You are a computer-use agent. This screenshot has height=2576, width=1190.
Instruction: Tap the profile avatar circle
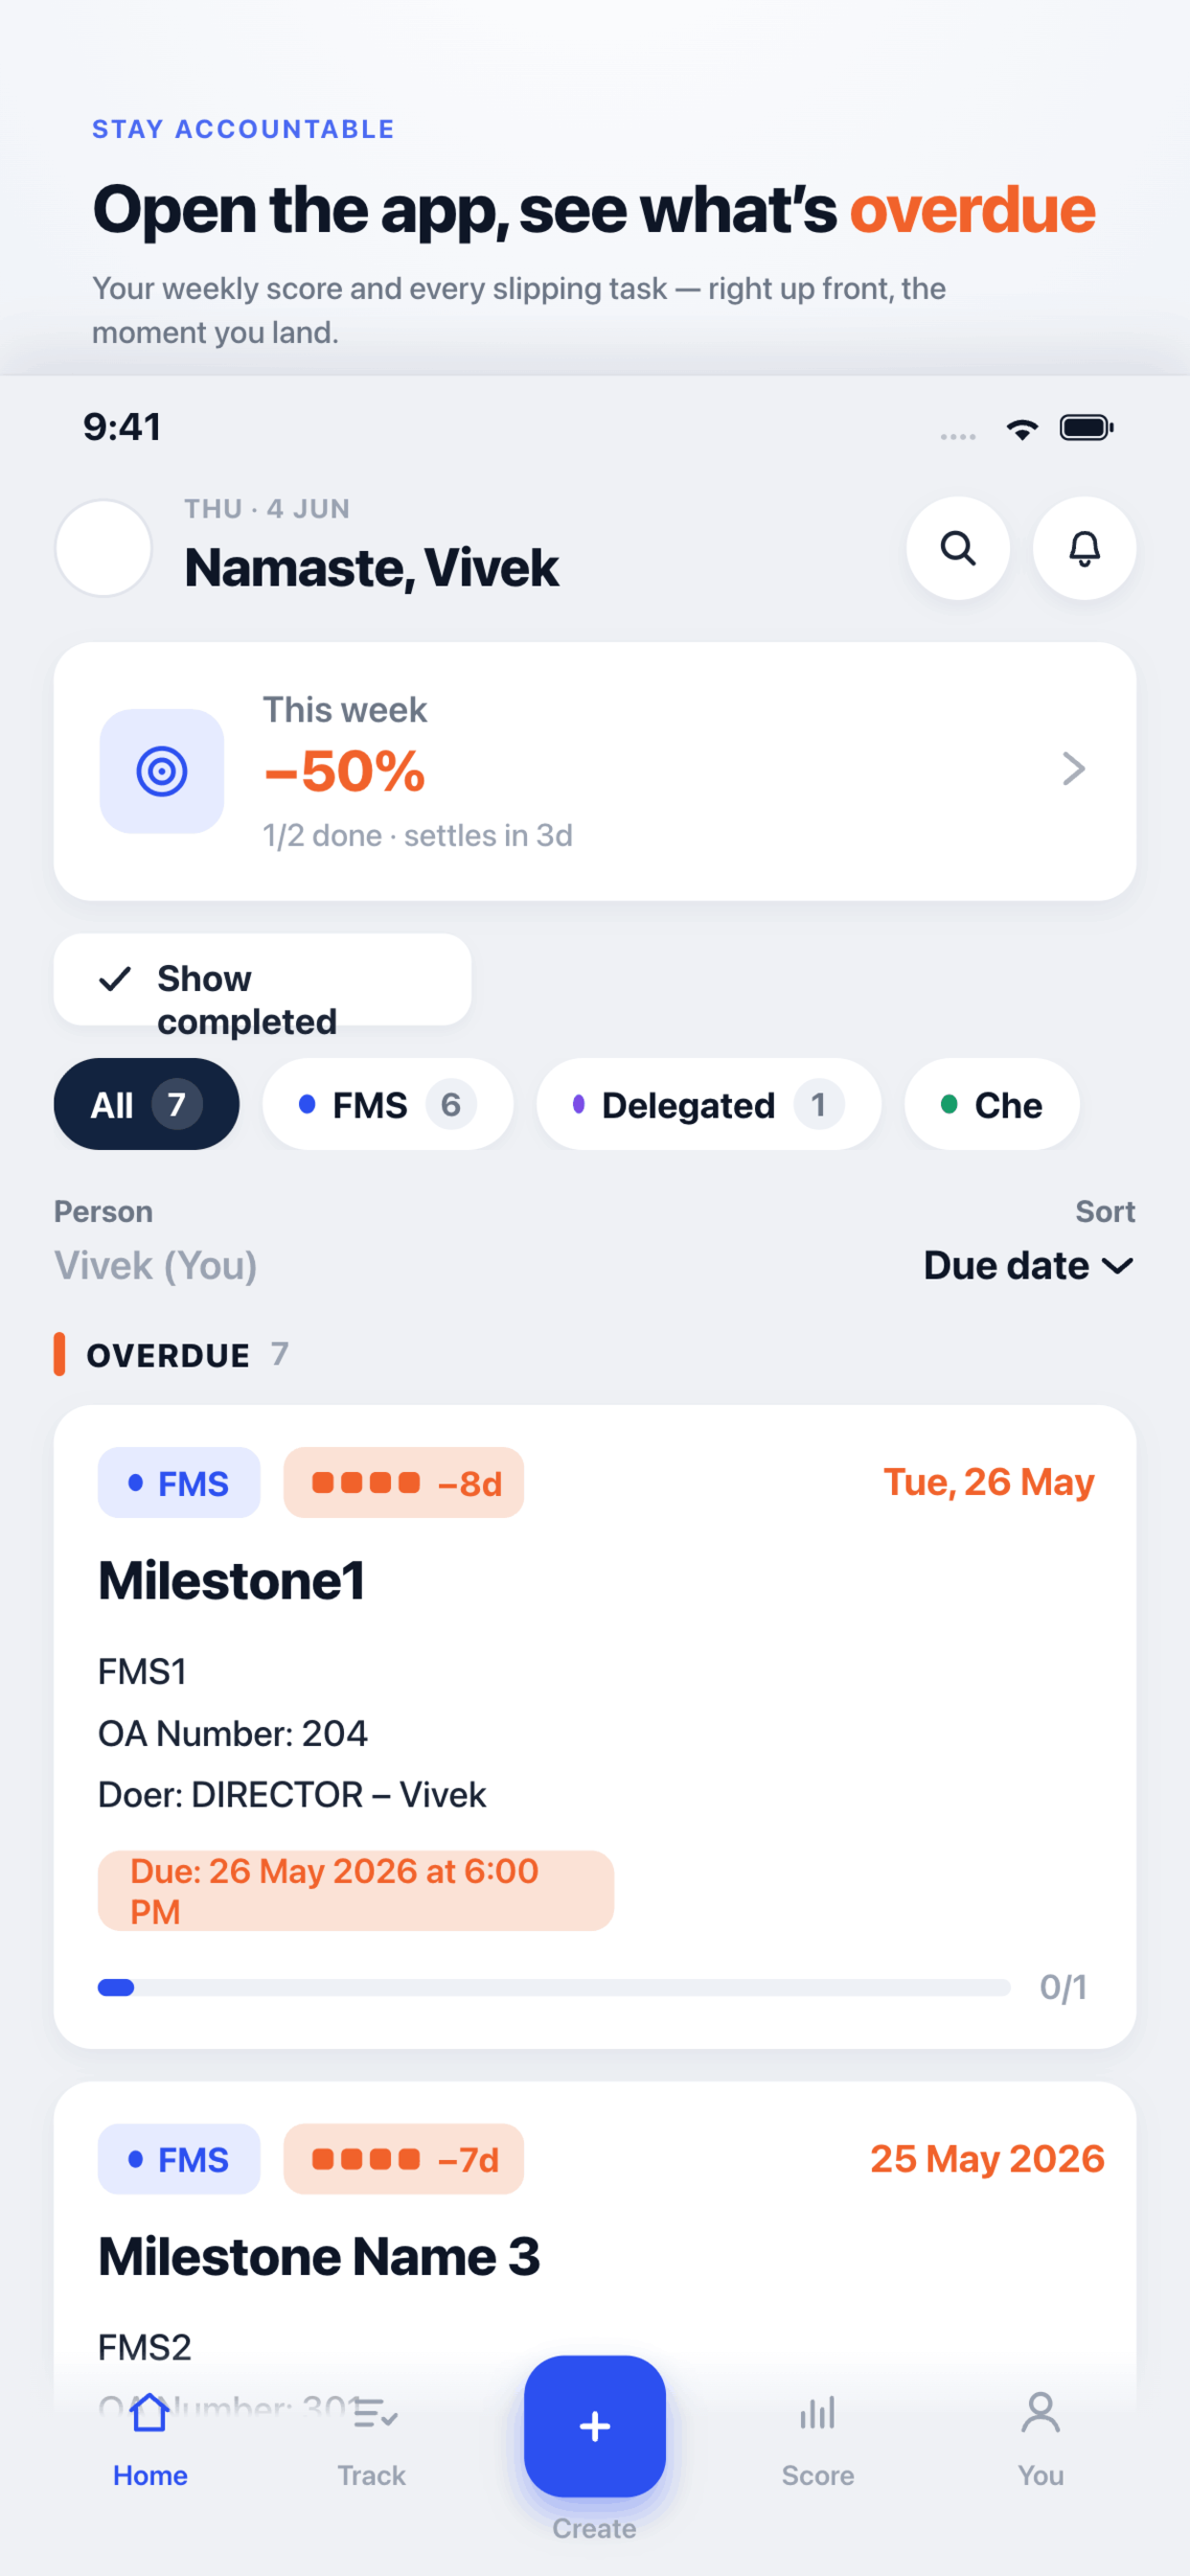[103, 548]
